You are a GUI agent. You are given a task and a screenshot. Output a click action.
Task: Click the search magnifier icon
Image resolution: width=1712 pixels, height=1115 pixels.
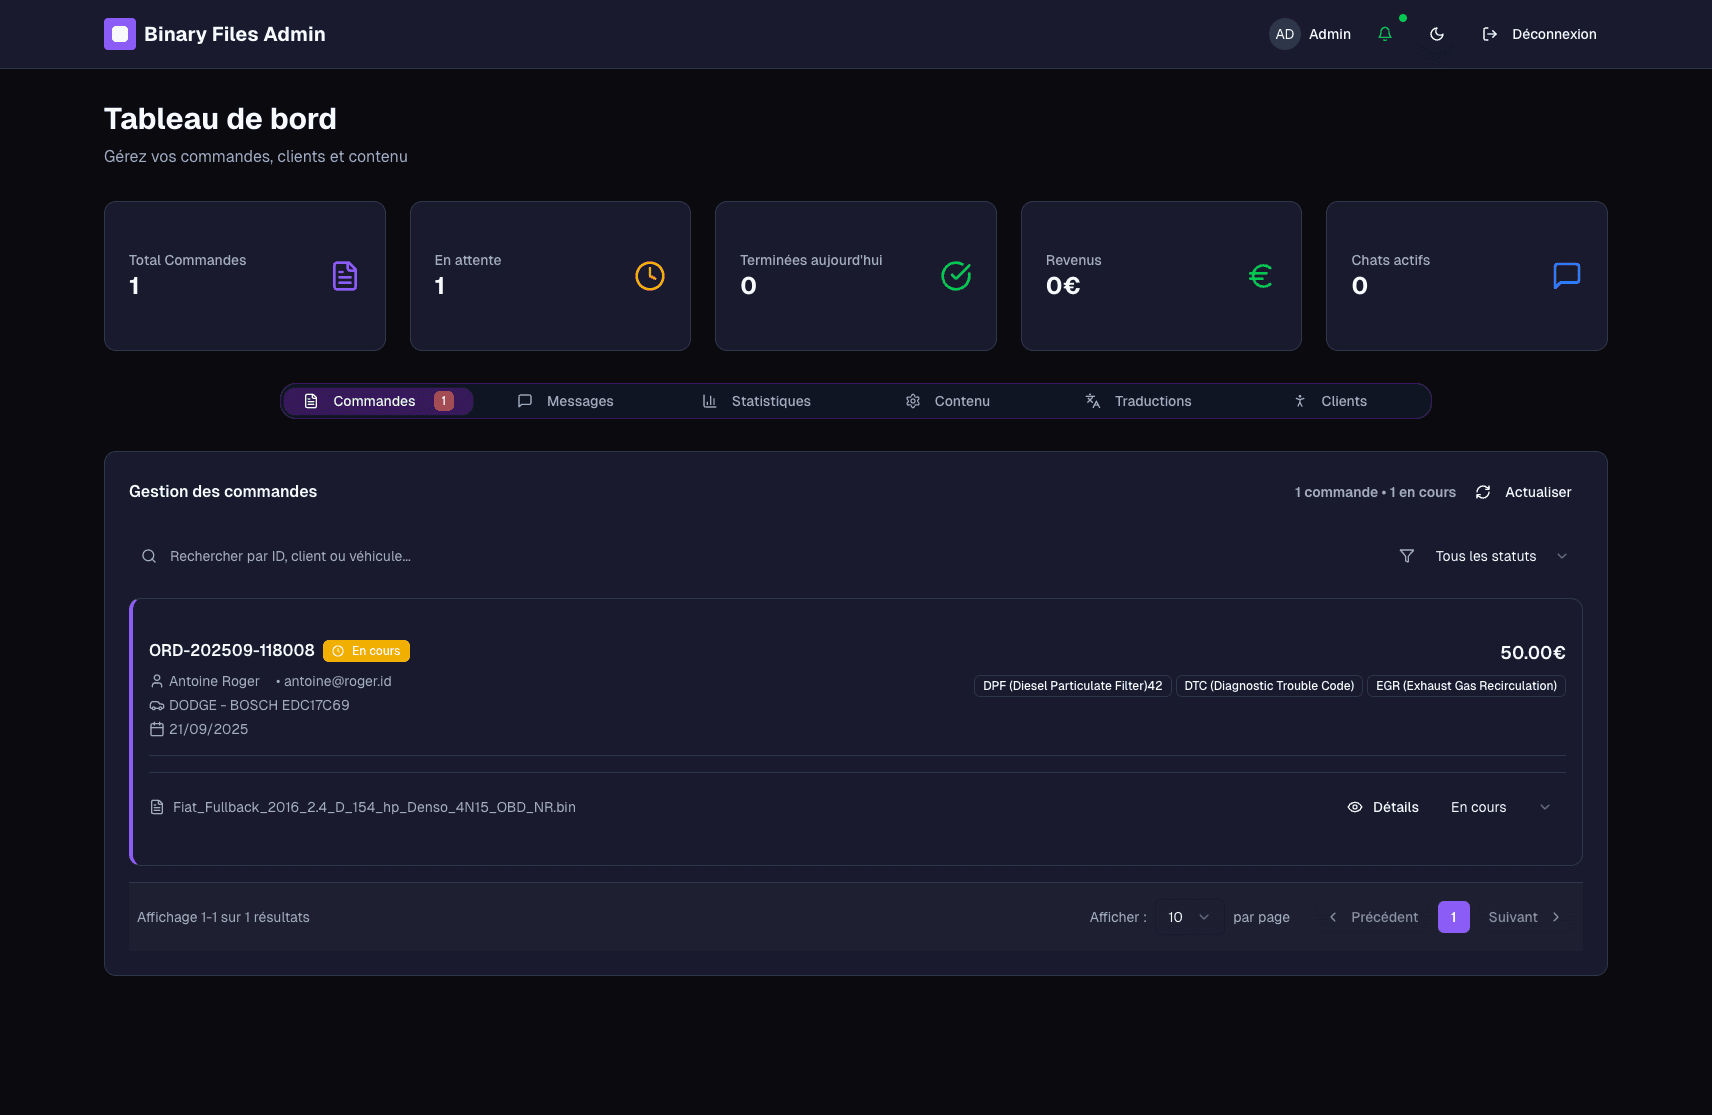click(x=149, y=556)
